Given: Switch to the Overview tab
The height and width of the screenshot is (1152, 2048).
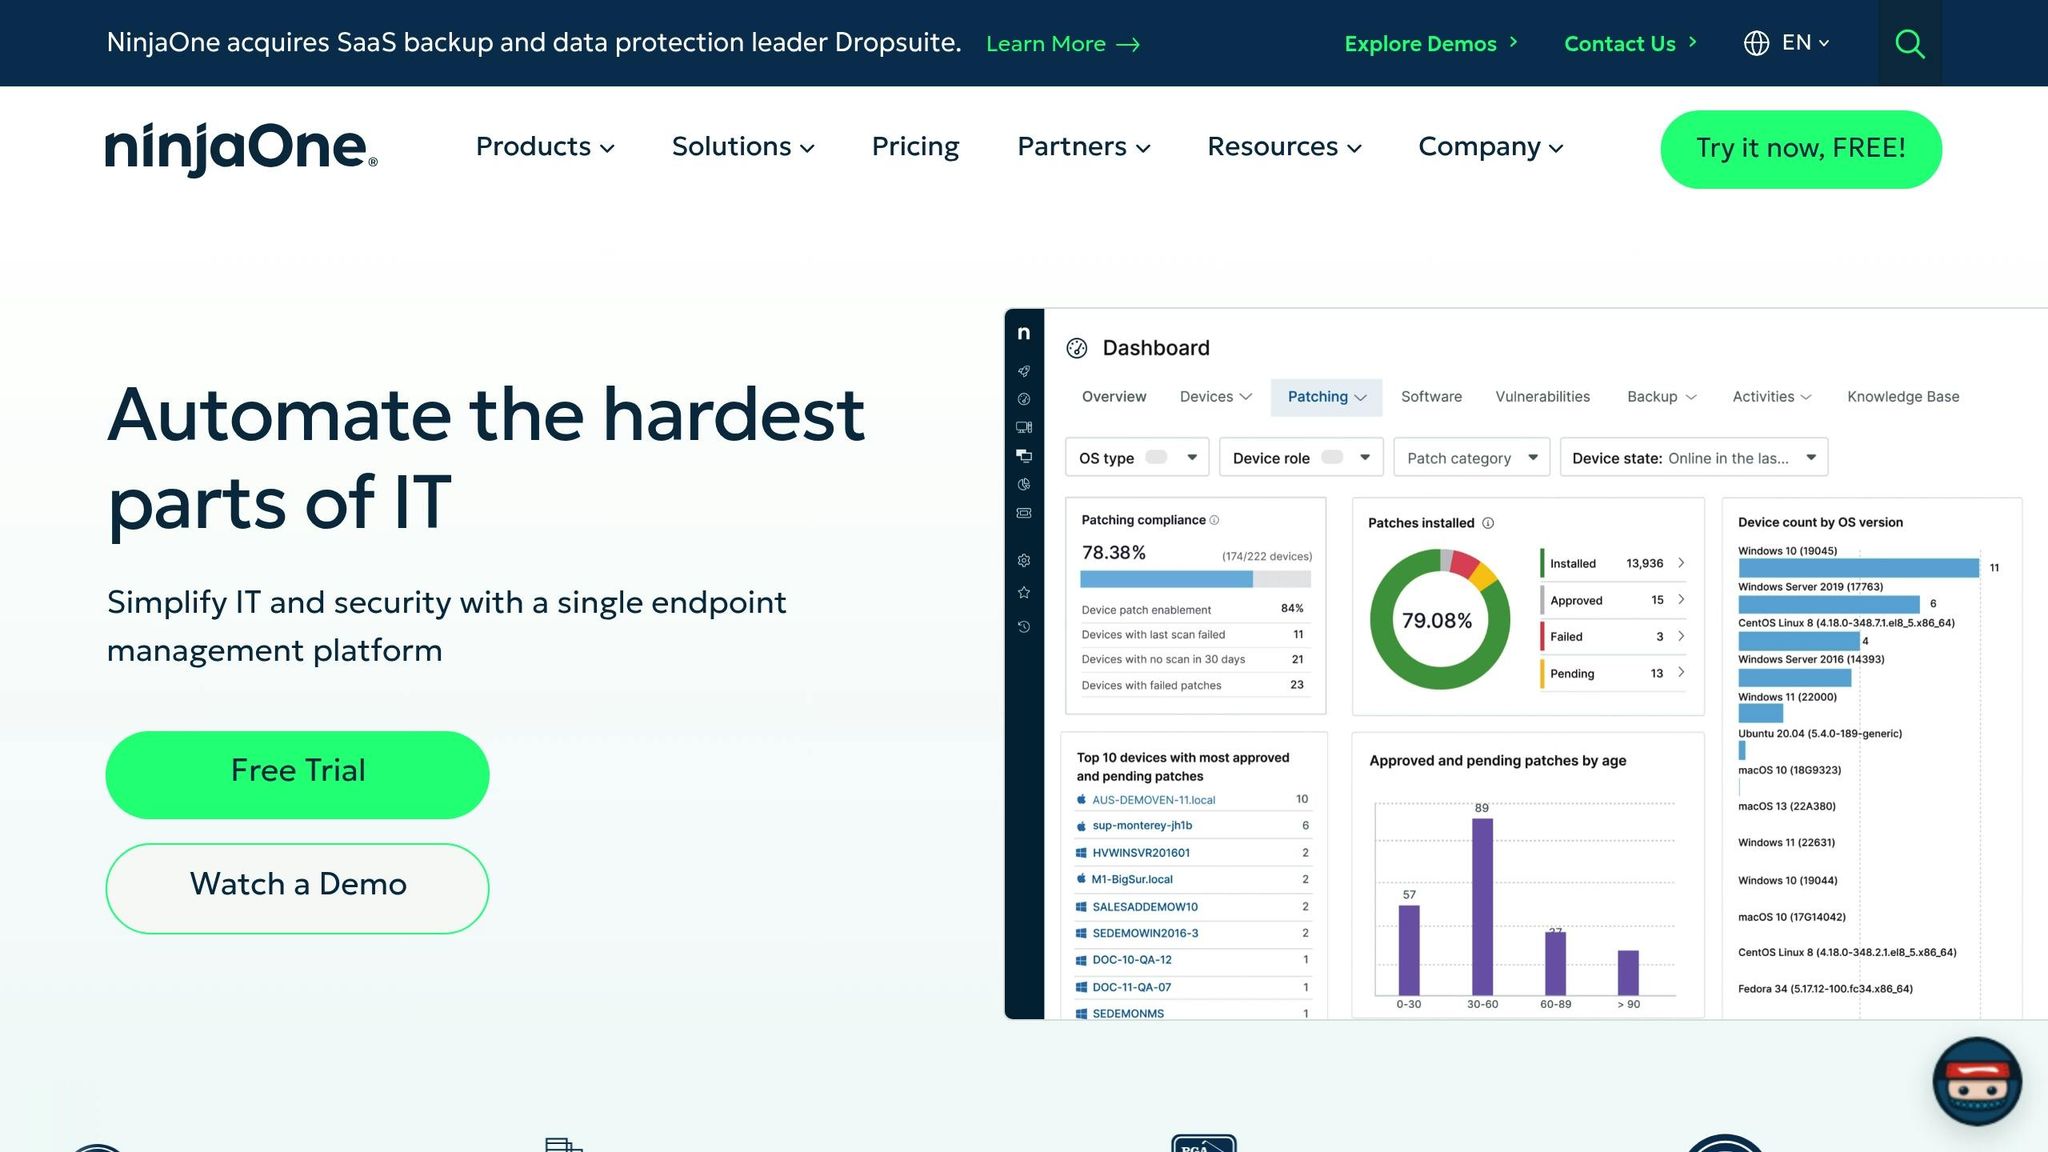Looking at the screenshot, I should 1114,397.
